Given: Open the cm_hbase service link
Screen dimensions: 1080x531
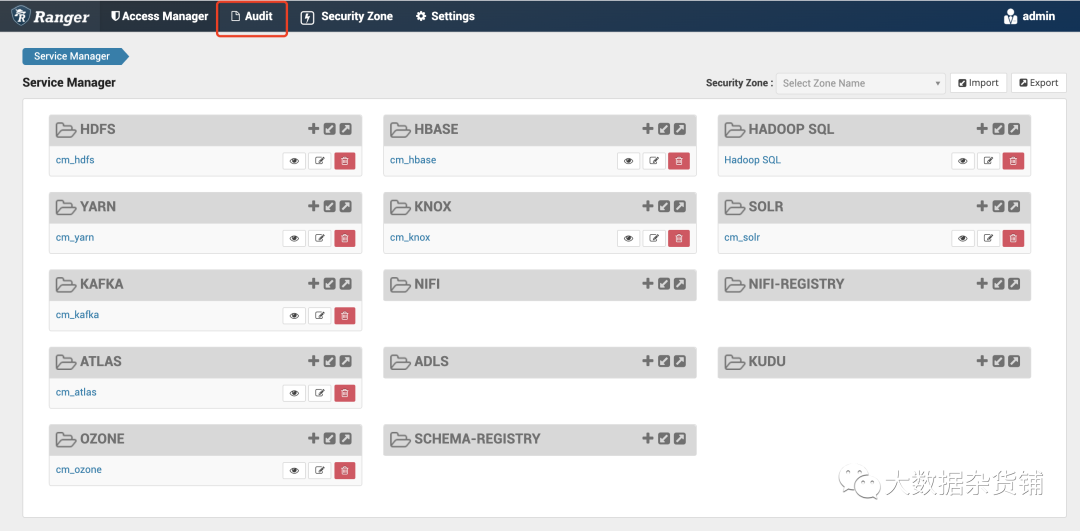Looking at the screenshot, I should pos(413,160).
